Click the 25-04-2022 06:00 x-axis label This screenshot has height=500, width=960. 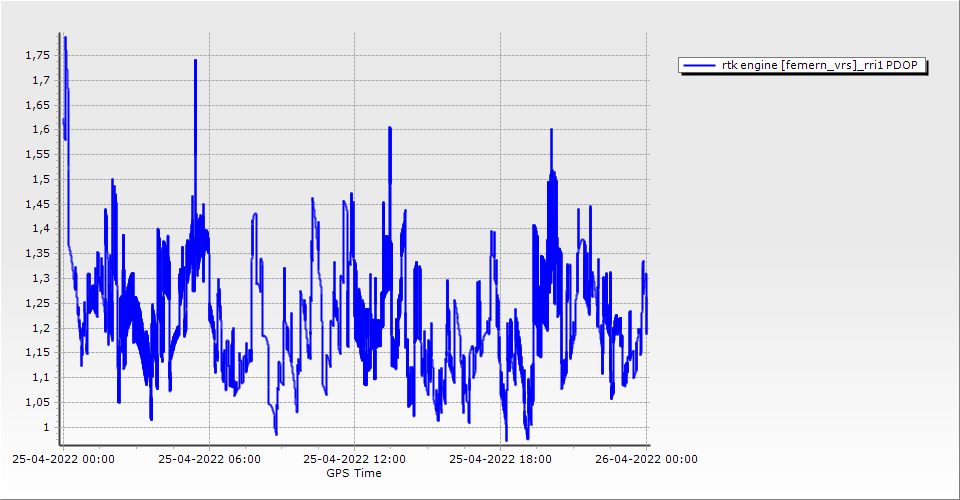209,460
